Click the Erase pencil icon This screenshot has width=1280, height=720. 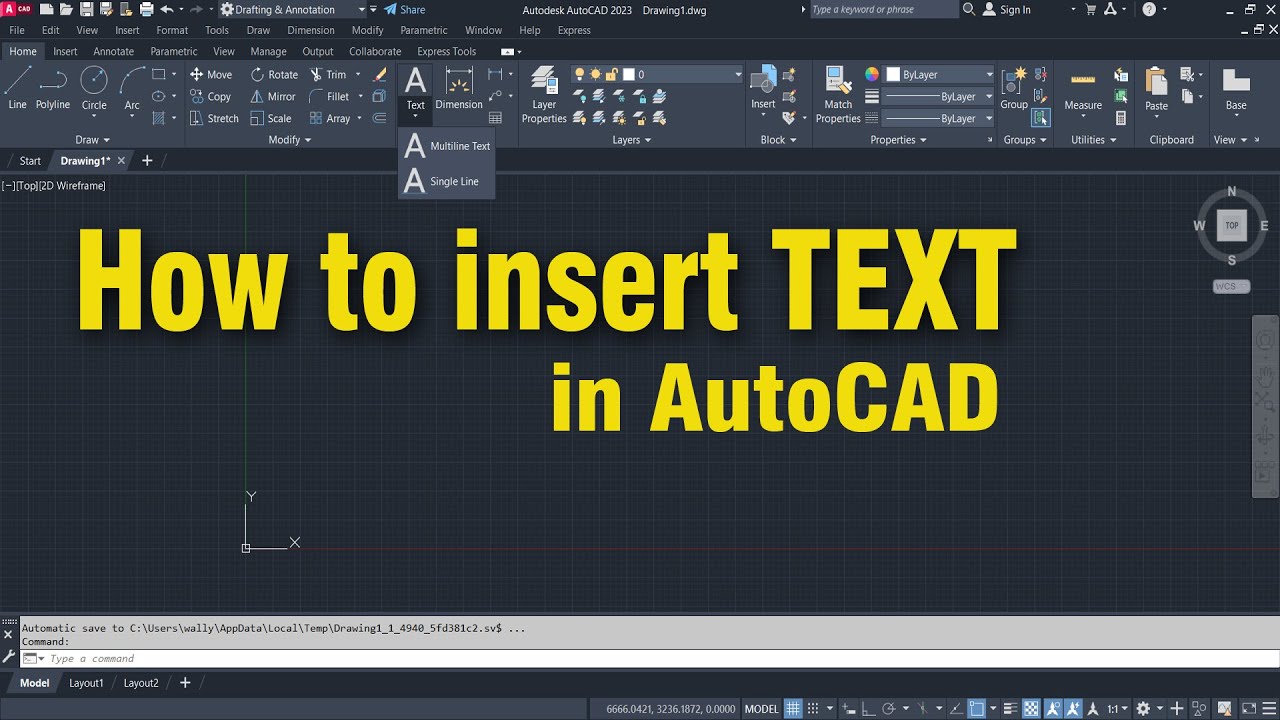coord(380,74)
